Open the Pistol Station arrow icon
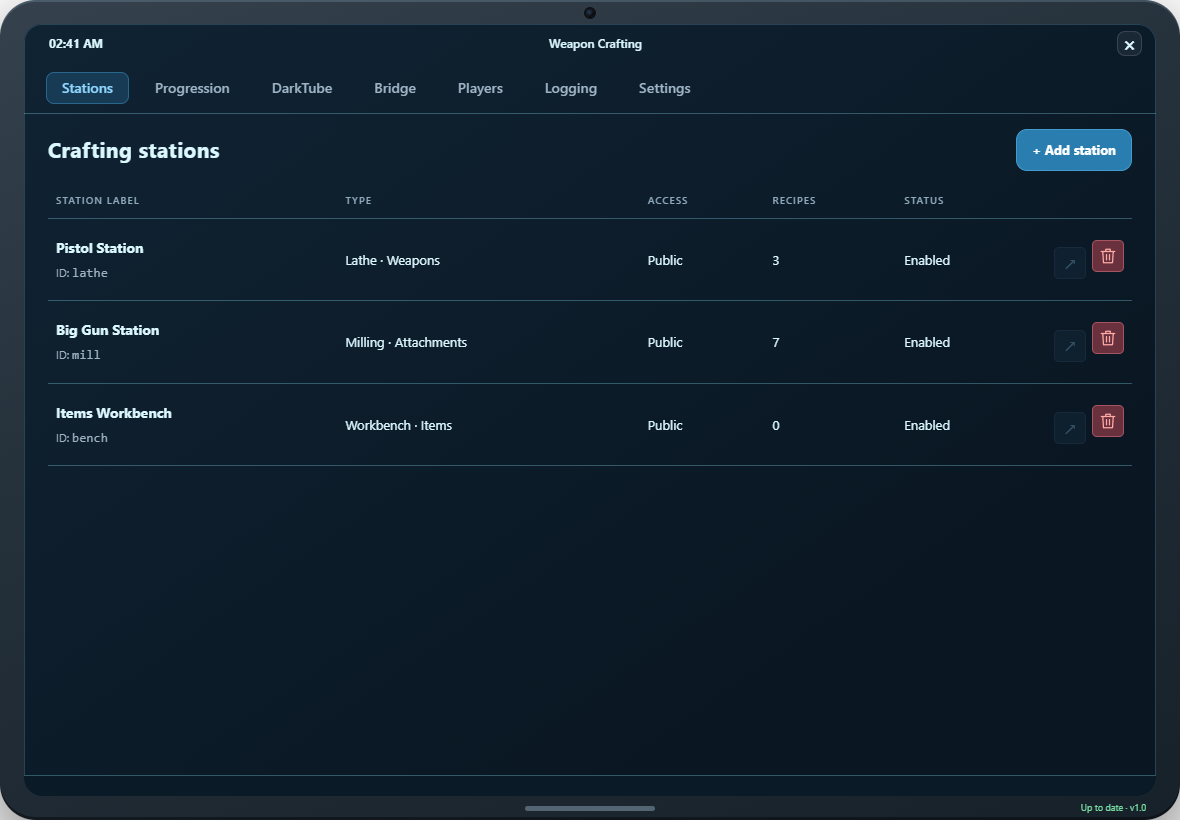 pos(1069,263)
